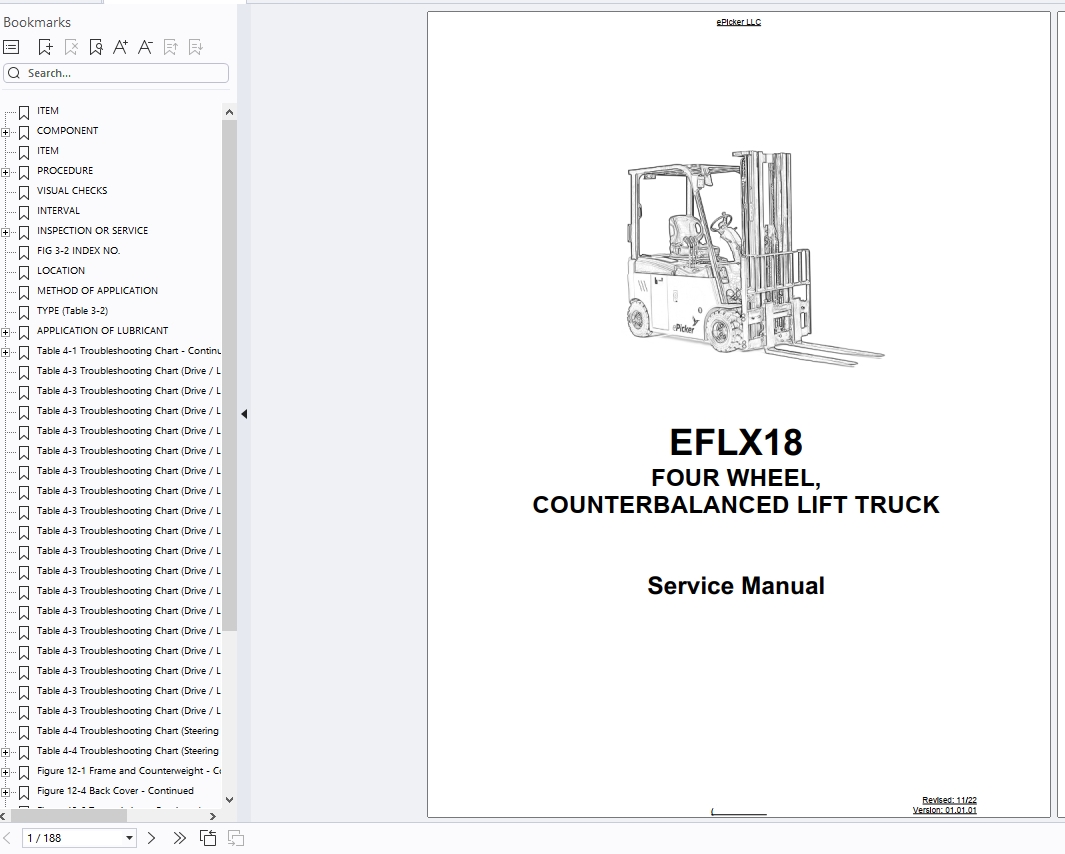
Task: Collapse the bookmarks panel with the arrow handle
Action: tap(244, 414)
